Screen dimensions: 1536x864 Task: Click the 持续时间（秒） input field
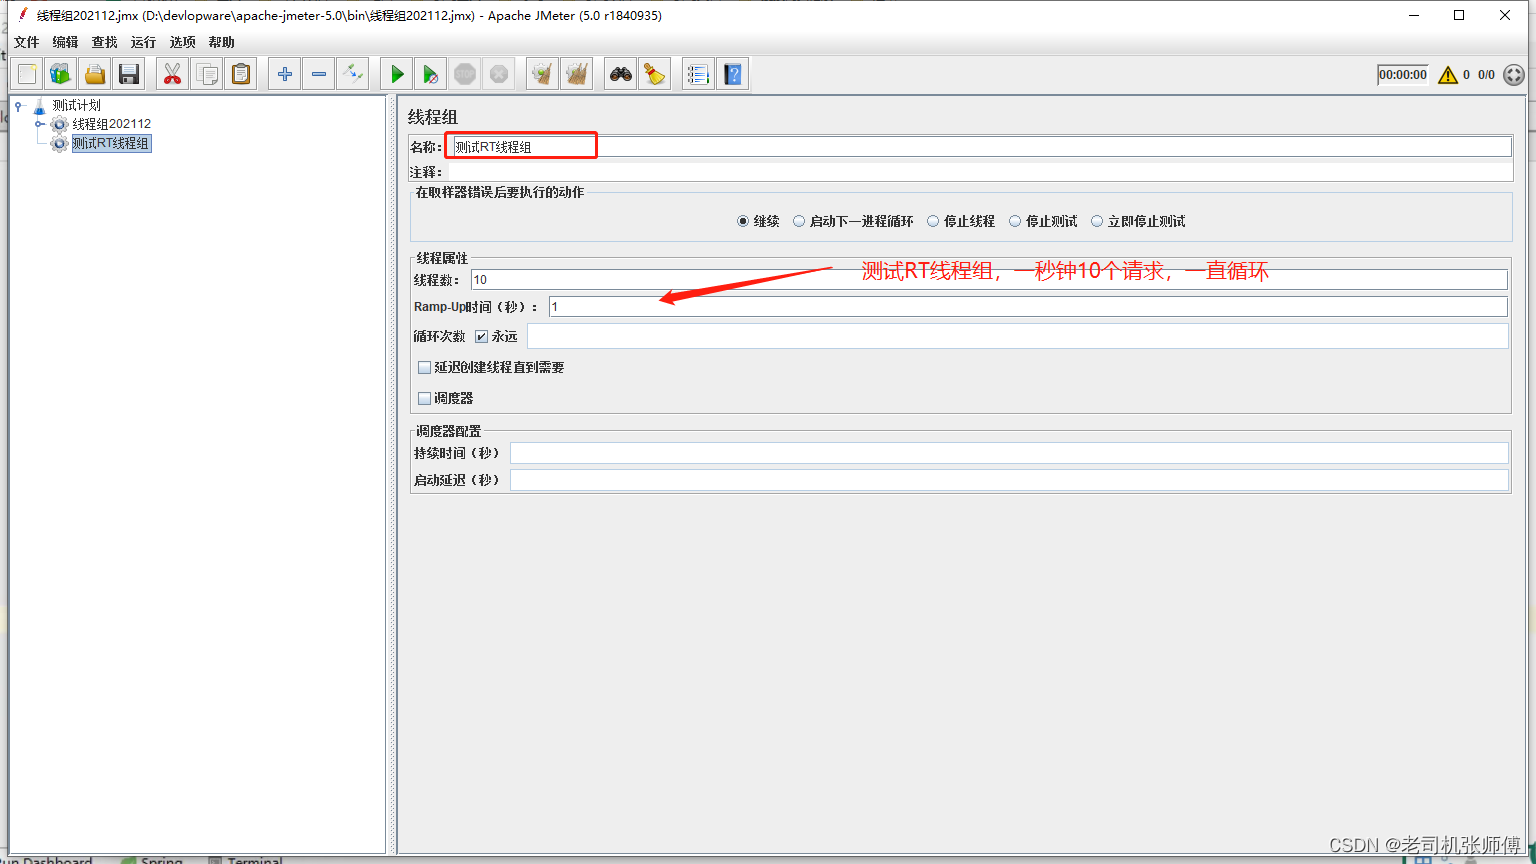click(1009, 453)
